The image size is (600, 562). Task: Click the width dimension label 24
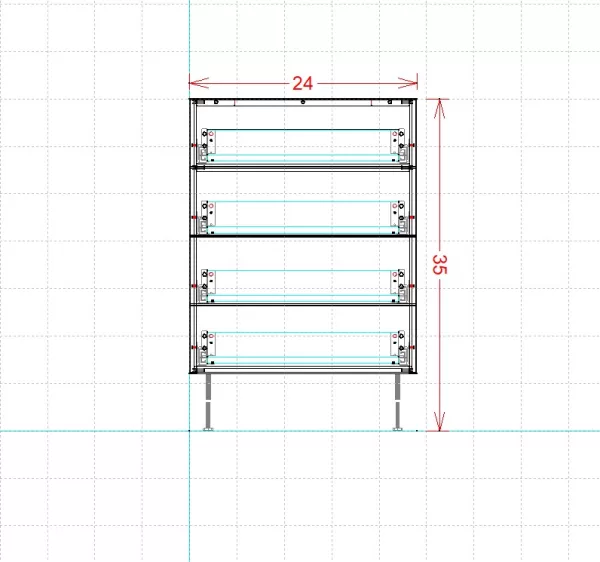(303, 83)
